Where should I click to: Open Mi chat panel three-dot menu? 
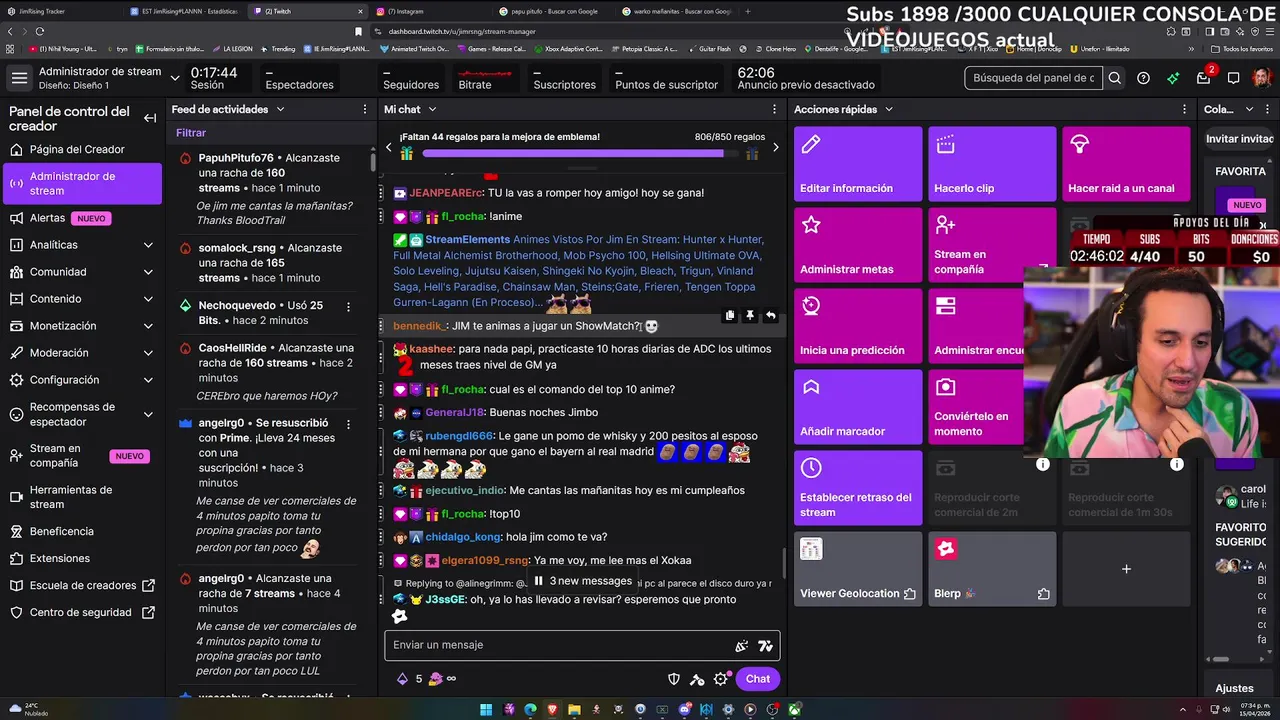[x=774, y=109]
